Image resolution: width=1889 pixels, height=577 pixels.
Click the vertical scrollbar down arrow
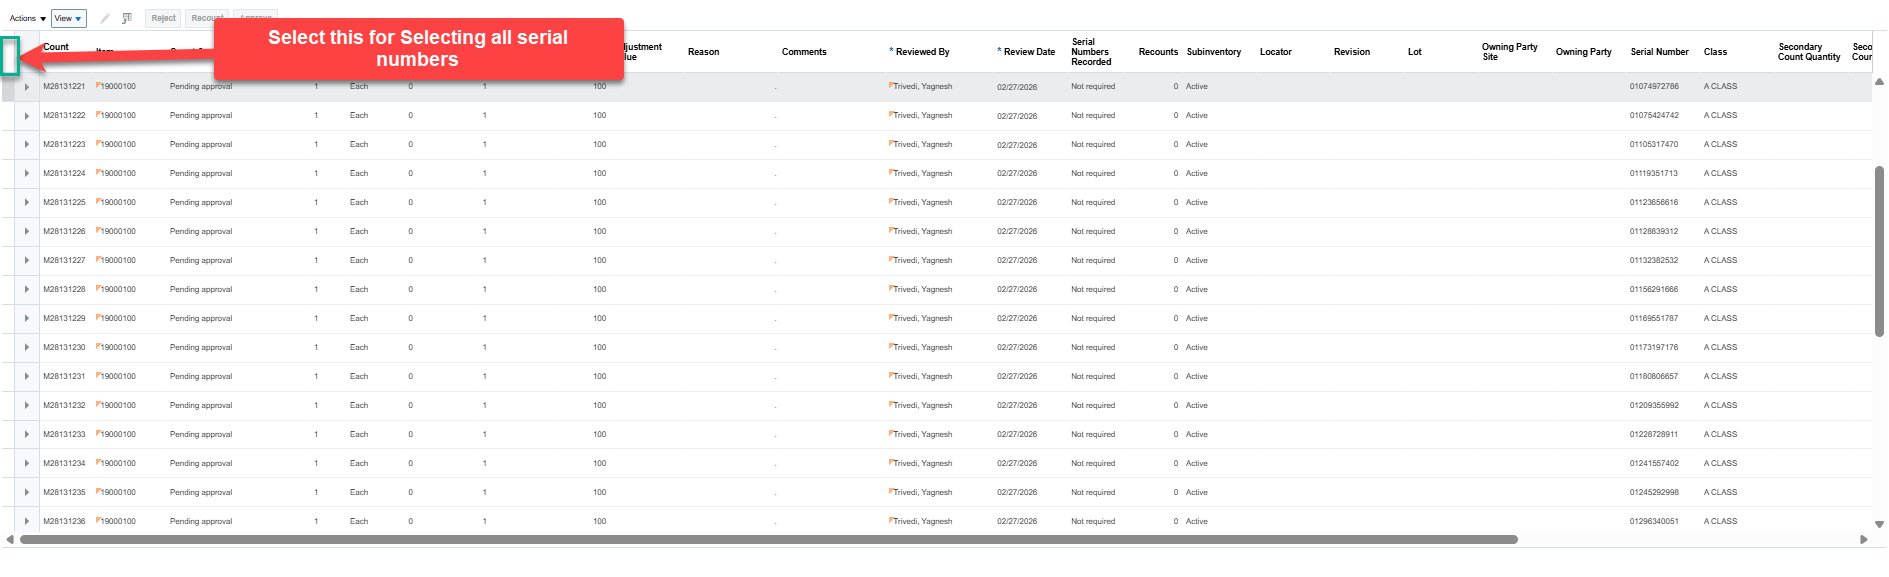(1880, 524)
